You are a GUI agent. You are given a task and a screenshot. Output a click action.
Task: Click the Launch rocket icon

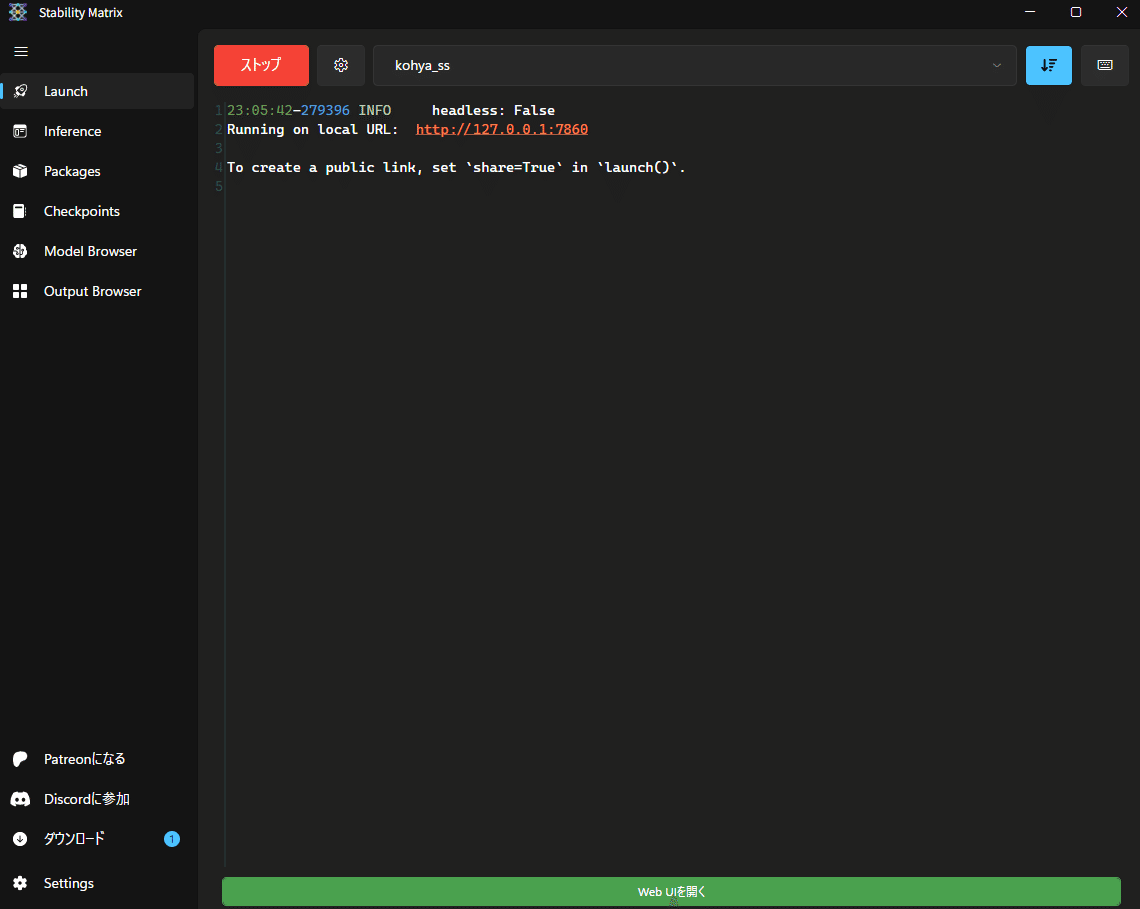20,91
